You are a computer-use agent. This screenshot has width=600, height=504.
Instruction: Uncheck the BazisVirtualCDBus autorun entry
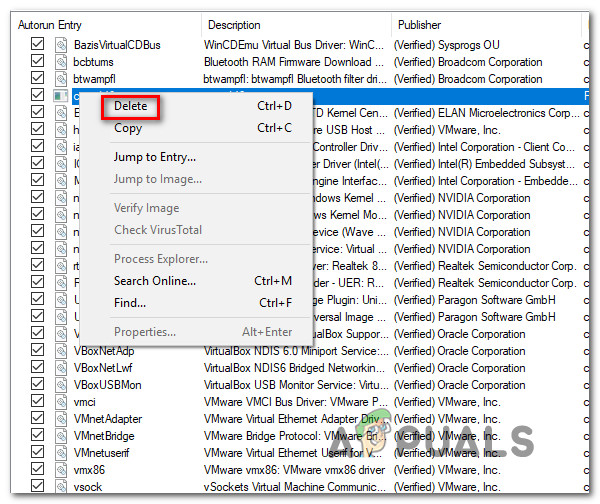(x=38, y=44)
